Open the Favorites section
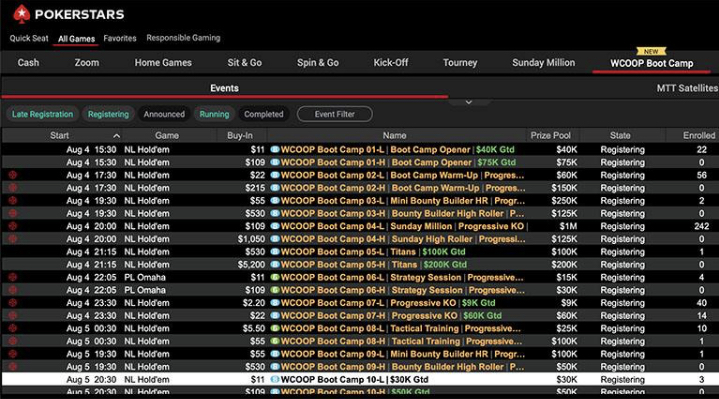The image size is (719, 399). 120,39
